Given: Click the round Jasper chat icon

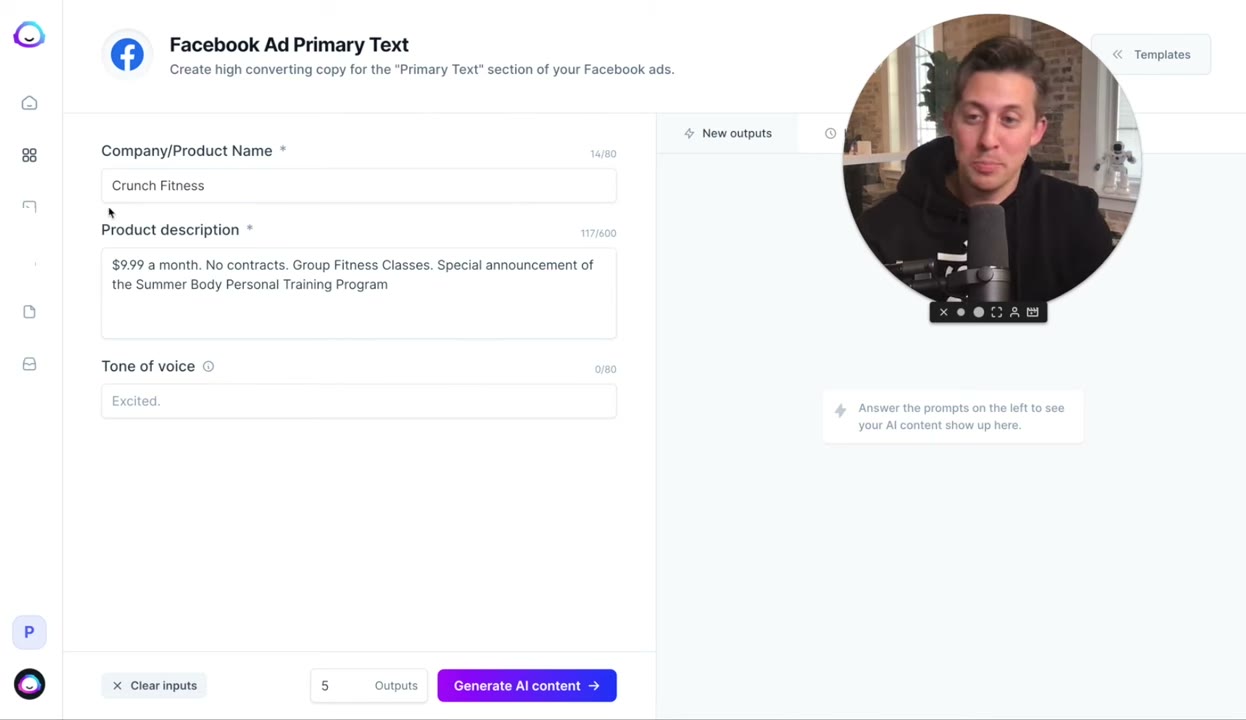Looking at the screenshot, I should (29, 684).
